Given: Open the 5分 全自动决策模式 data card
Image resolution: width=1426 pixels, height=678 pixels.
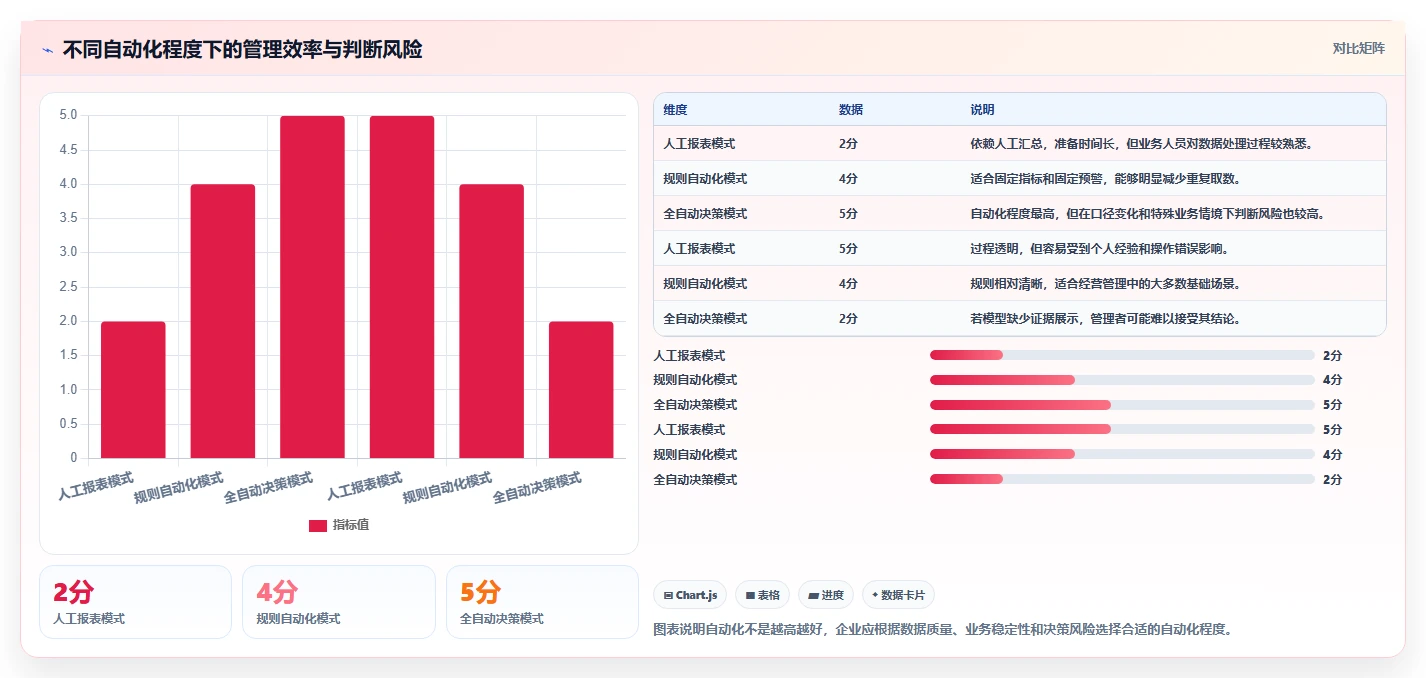Looking at the screenshot, I should pyautogui.click(x=542, y=602).
